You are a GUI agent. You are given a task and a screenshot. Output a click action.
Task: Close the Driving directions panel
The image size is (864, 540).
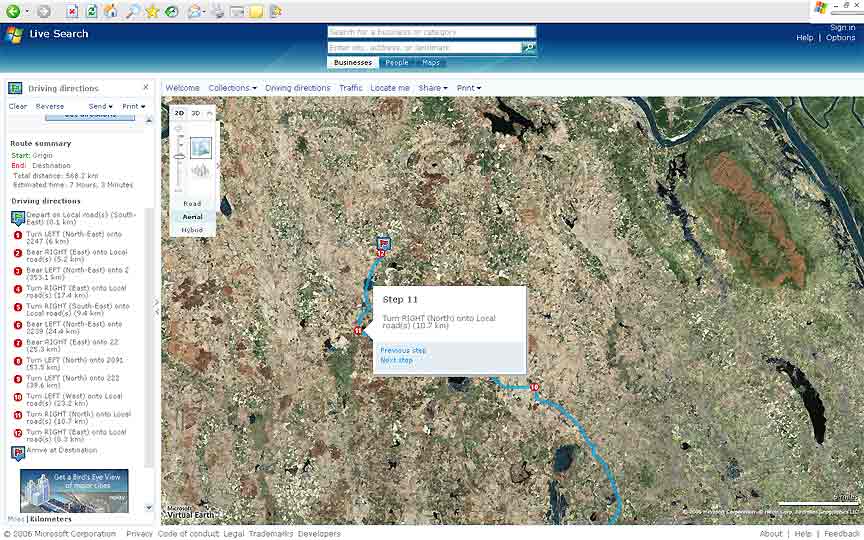(145, 87)
